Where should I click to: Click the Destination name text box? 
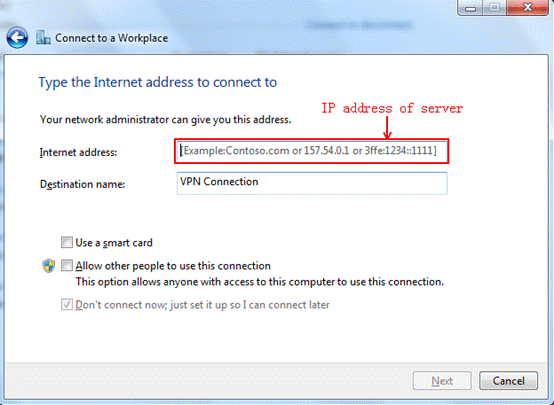point(312,183)
